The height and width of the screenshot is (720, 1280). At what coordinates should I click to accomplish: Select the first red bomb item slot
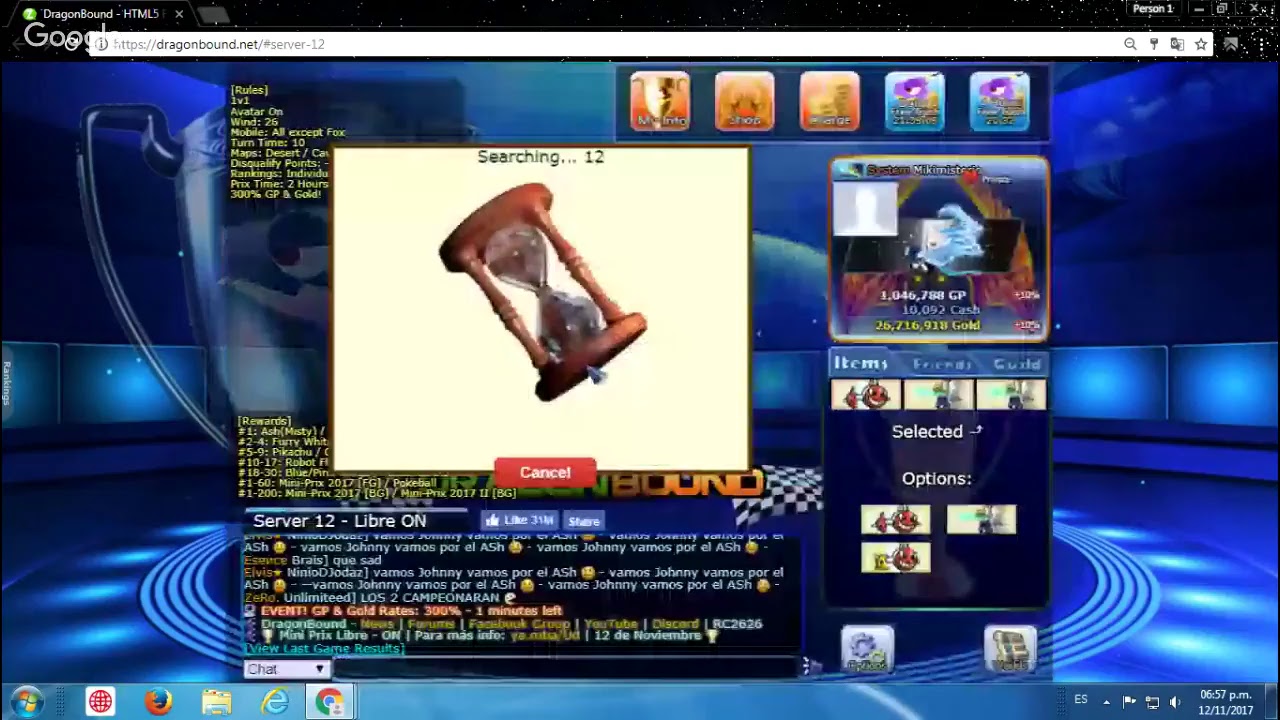click(866, 396)
